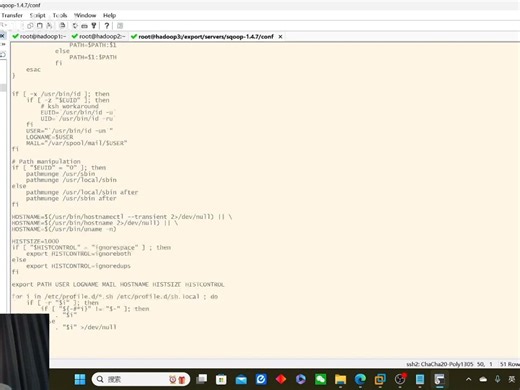
Task: Show hidden system tray icons
Action: click(x=468, y=379)
